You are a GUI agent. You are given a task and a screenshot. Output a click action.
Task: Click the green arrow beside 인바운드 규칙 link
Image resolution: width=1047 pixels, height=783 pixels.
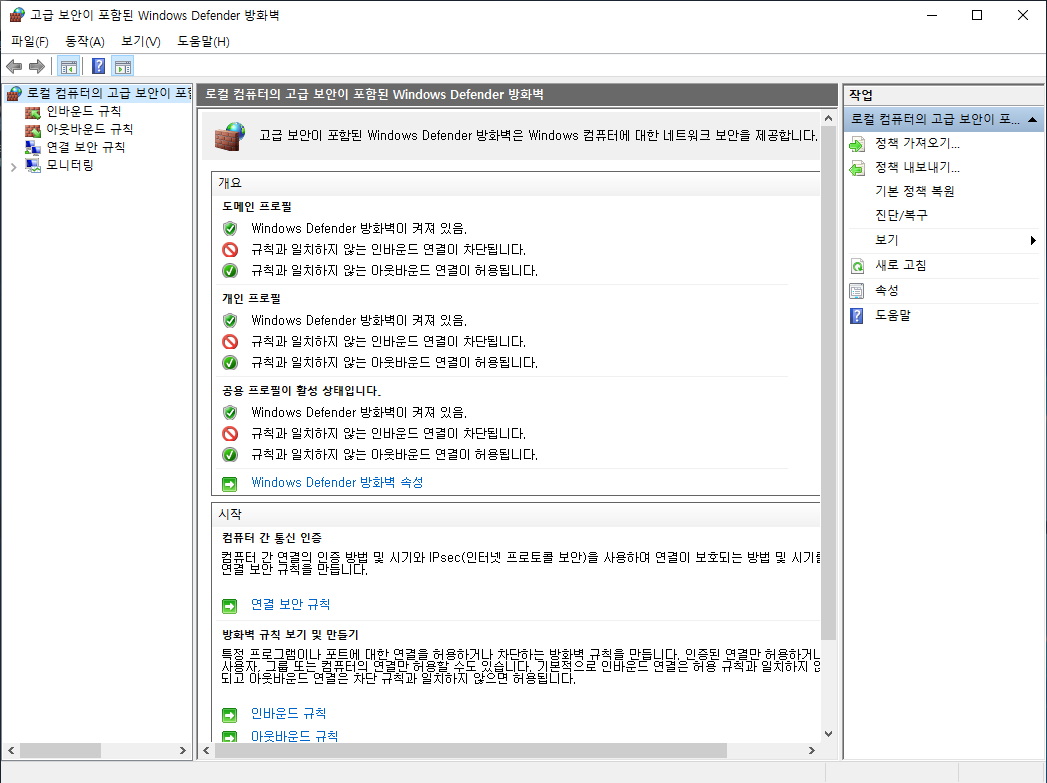230,715
